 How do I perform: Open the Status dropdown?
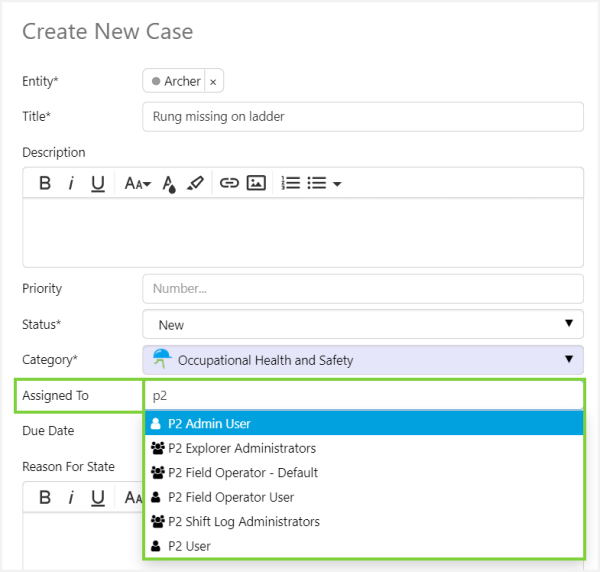tap(363, 325)
